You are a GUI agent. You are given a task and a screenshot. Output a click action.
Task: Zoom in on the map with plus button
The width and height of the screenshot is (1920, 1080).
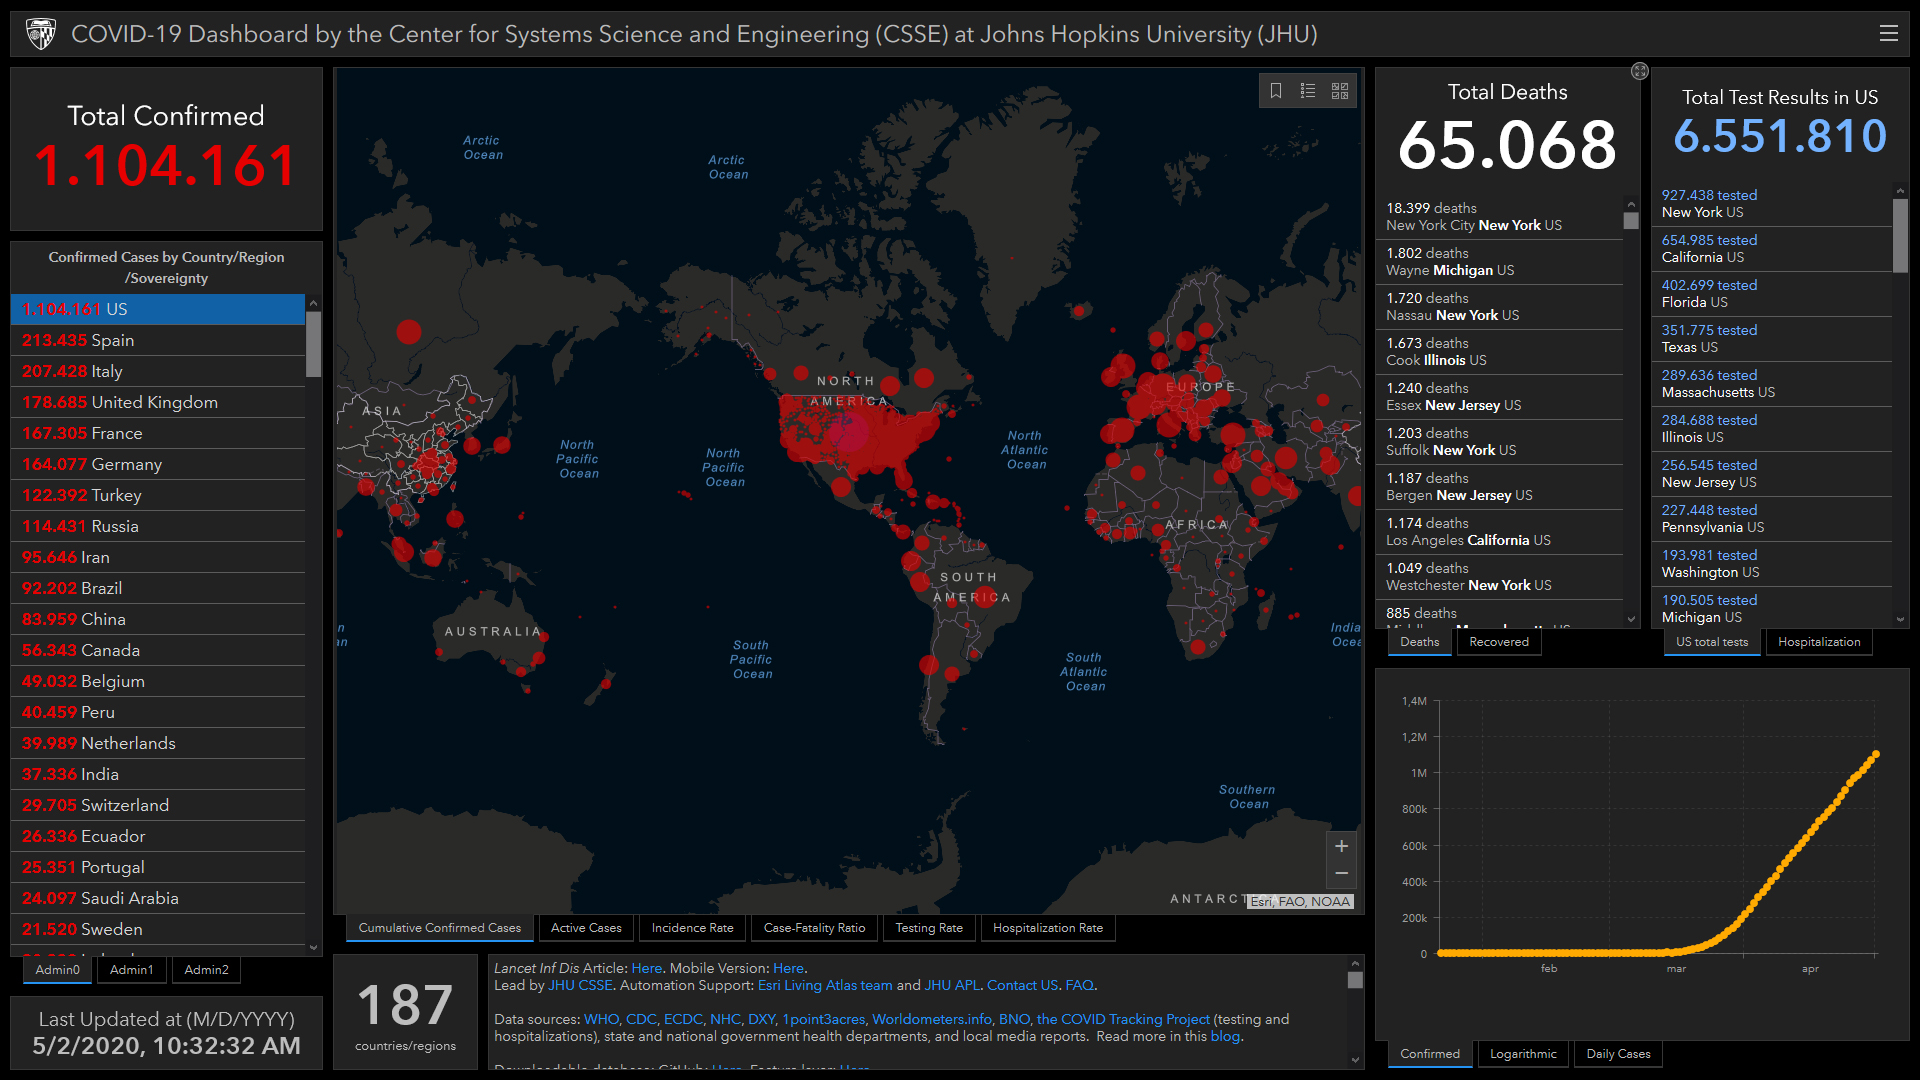point(1342,846)
